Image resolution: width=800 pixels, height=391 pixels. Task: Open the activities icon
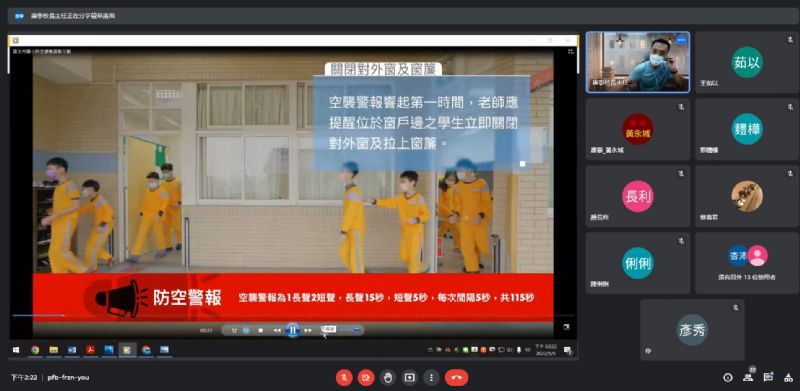(x=788, y=378)
